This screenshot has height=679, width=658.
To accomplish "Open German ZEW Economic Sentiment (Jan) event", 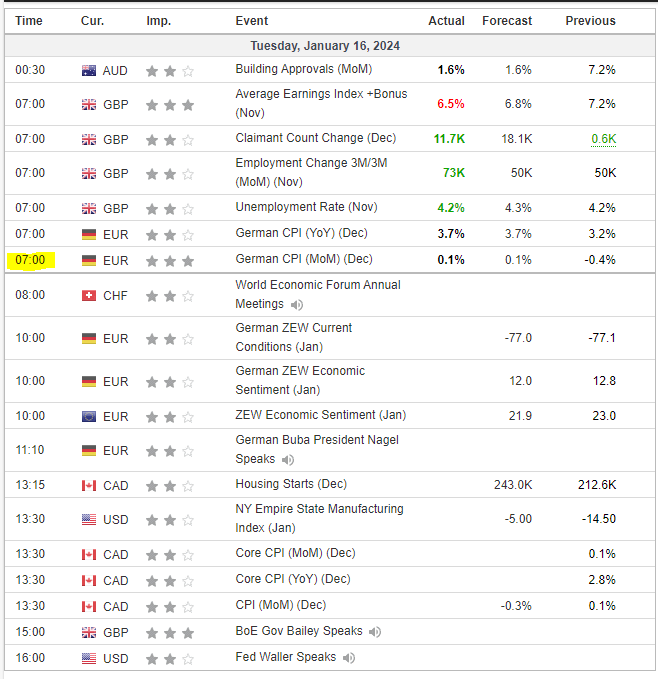I will pyautogui.click(x=300, y=380).
